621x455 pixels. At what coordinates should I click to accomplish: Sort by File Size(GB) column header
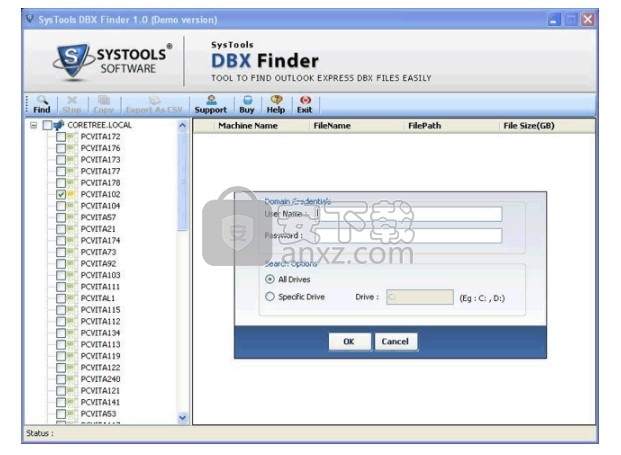pos(529,126)
